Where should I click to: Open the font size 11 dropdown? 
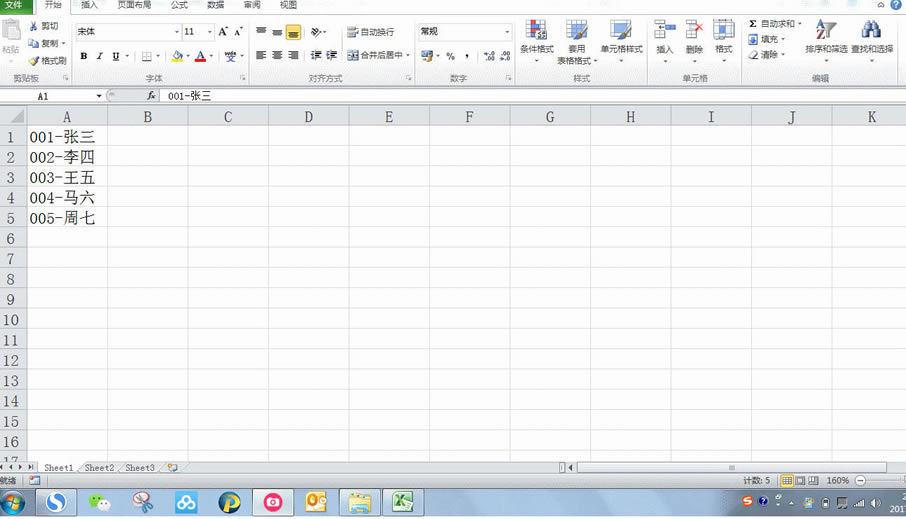[210, 32]
